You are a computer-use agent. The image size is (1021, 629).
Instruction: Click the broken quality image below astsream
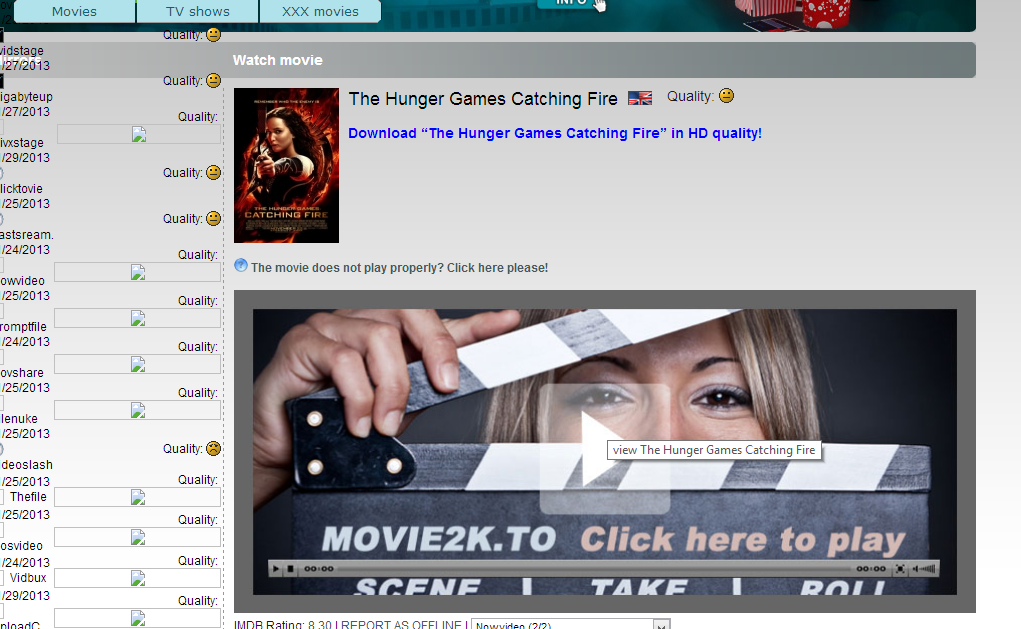click(137, 272)
